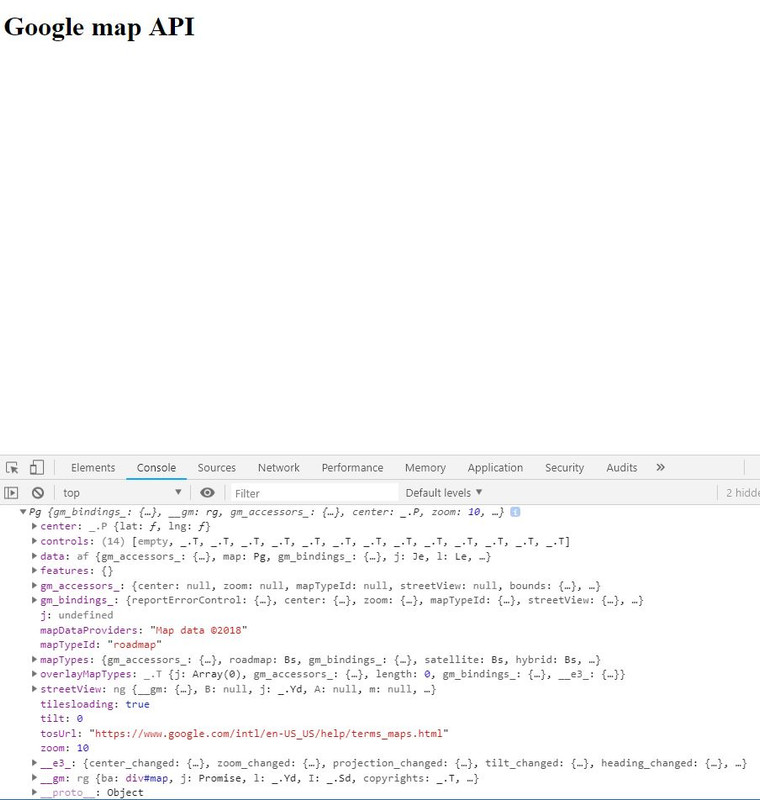
Task: Toggle the live expression eye icon
Action: (207, 493)
